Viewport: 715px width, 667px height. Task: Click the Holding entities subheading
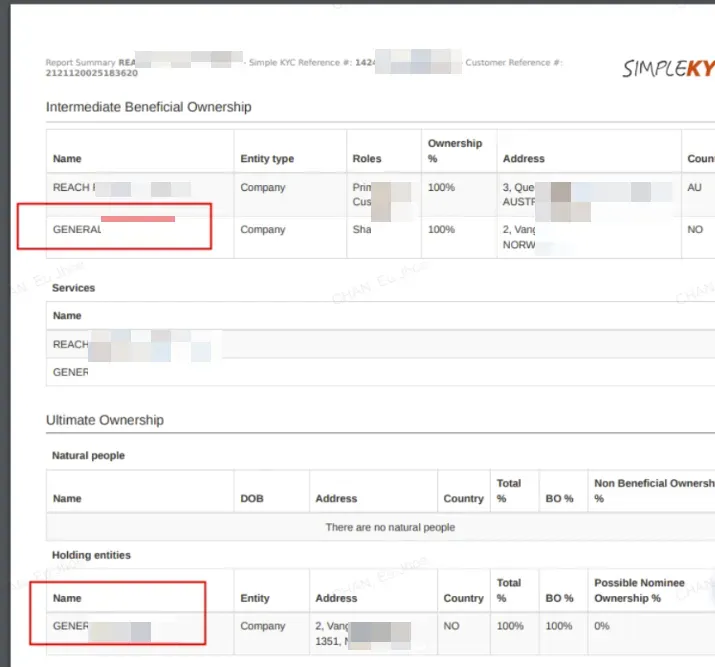(x=91, y=555)
